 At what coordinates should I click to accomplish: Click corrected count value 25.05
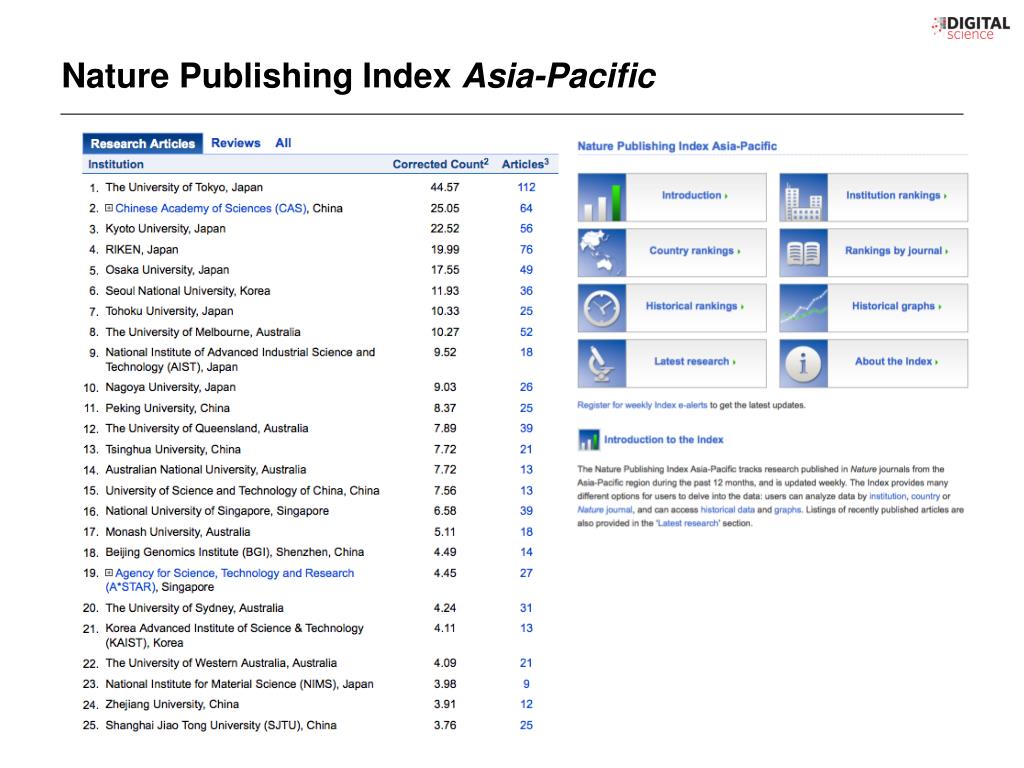(x=445, y=208)
